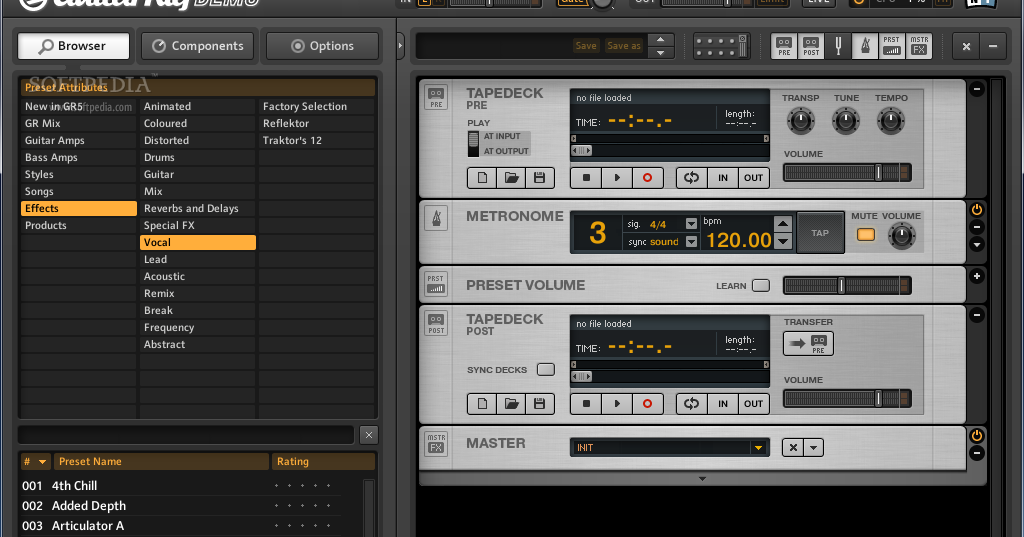Select Reverbs and Delays attribute
Image resolution: width=1024 pixels, height=537 pixels.
(x=197, y=208)
